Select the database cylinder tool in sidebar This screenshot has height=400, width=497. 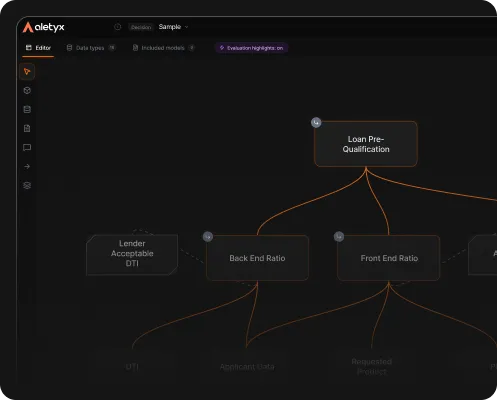click(x=27, y=109)
